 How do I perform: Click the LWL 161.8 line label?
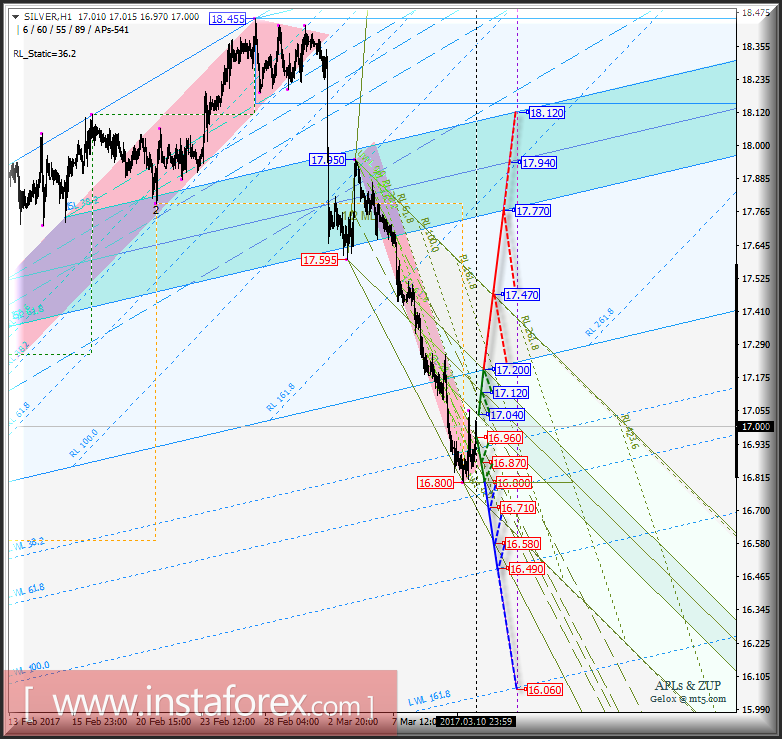point(429,698)
